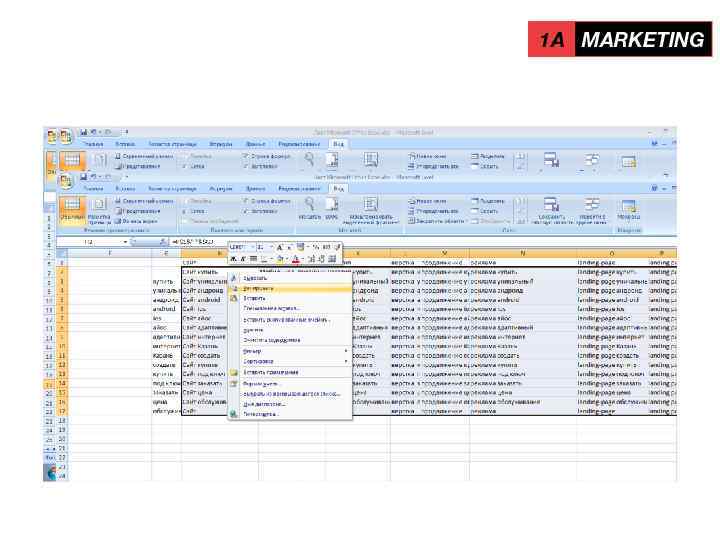720x540 pixels.
Task: Open Custom Views (Представления) in front window
Action: (x=140, y=211)
